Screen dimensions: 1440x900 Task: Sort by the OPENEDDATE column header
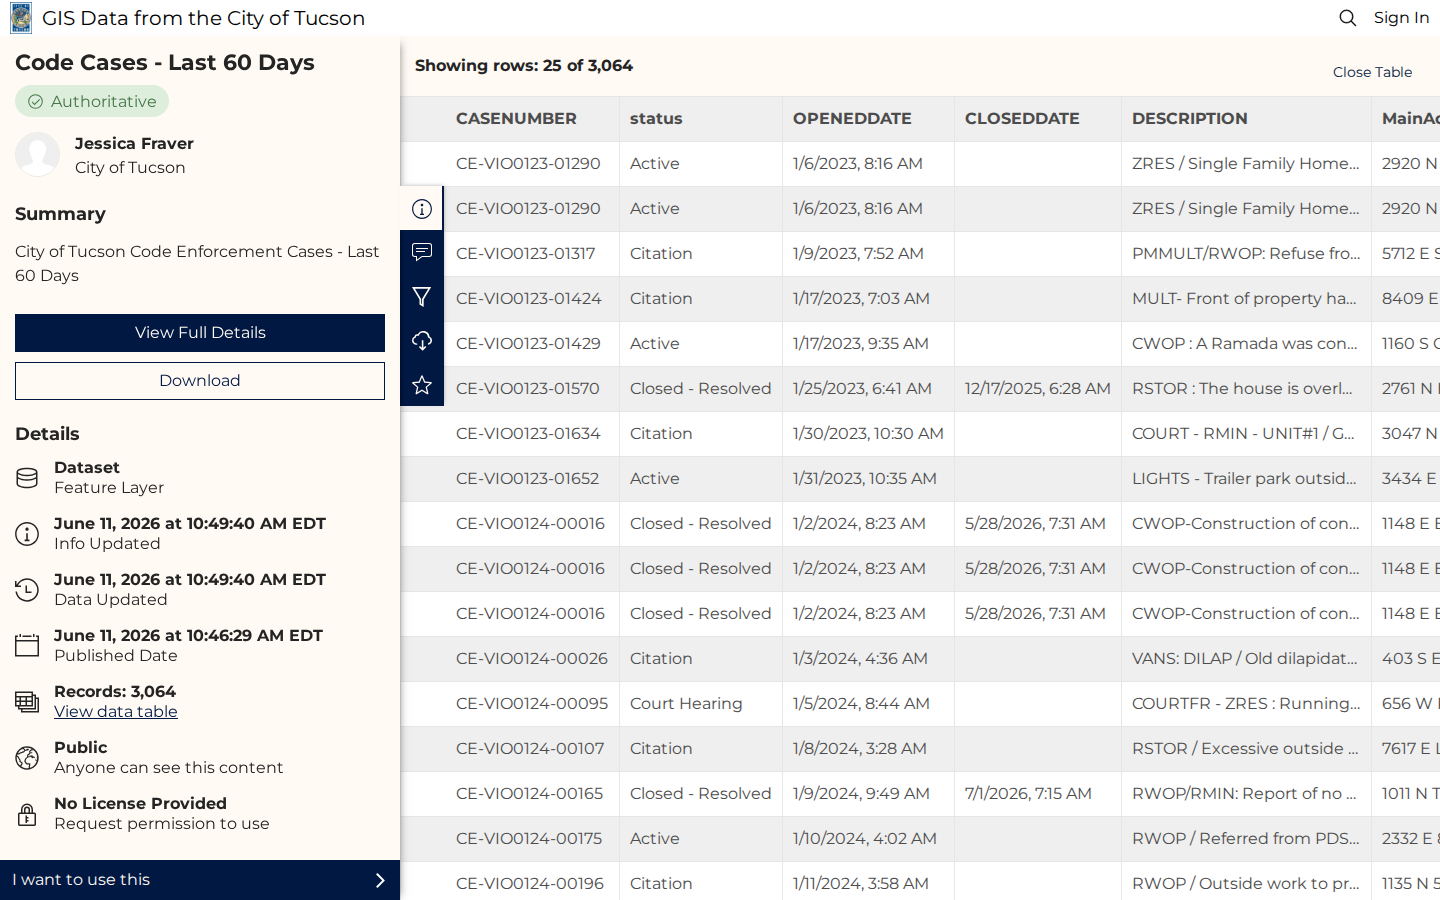pos(852,119)
